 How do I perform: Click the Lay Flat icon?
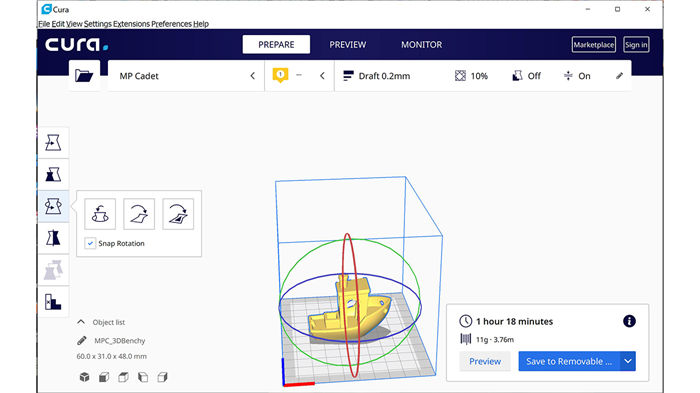[x=139, y=214]
